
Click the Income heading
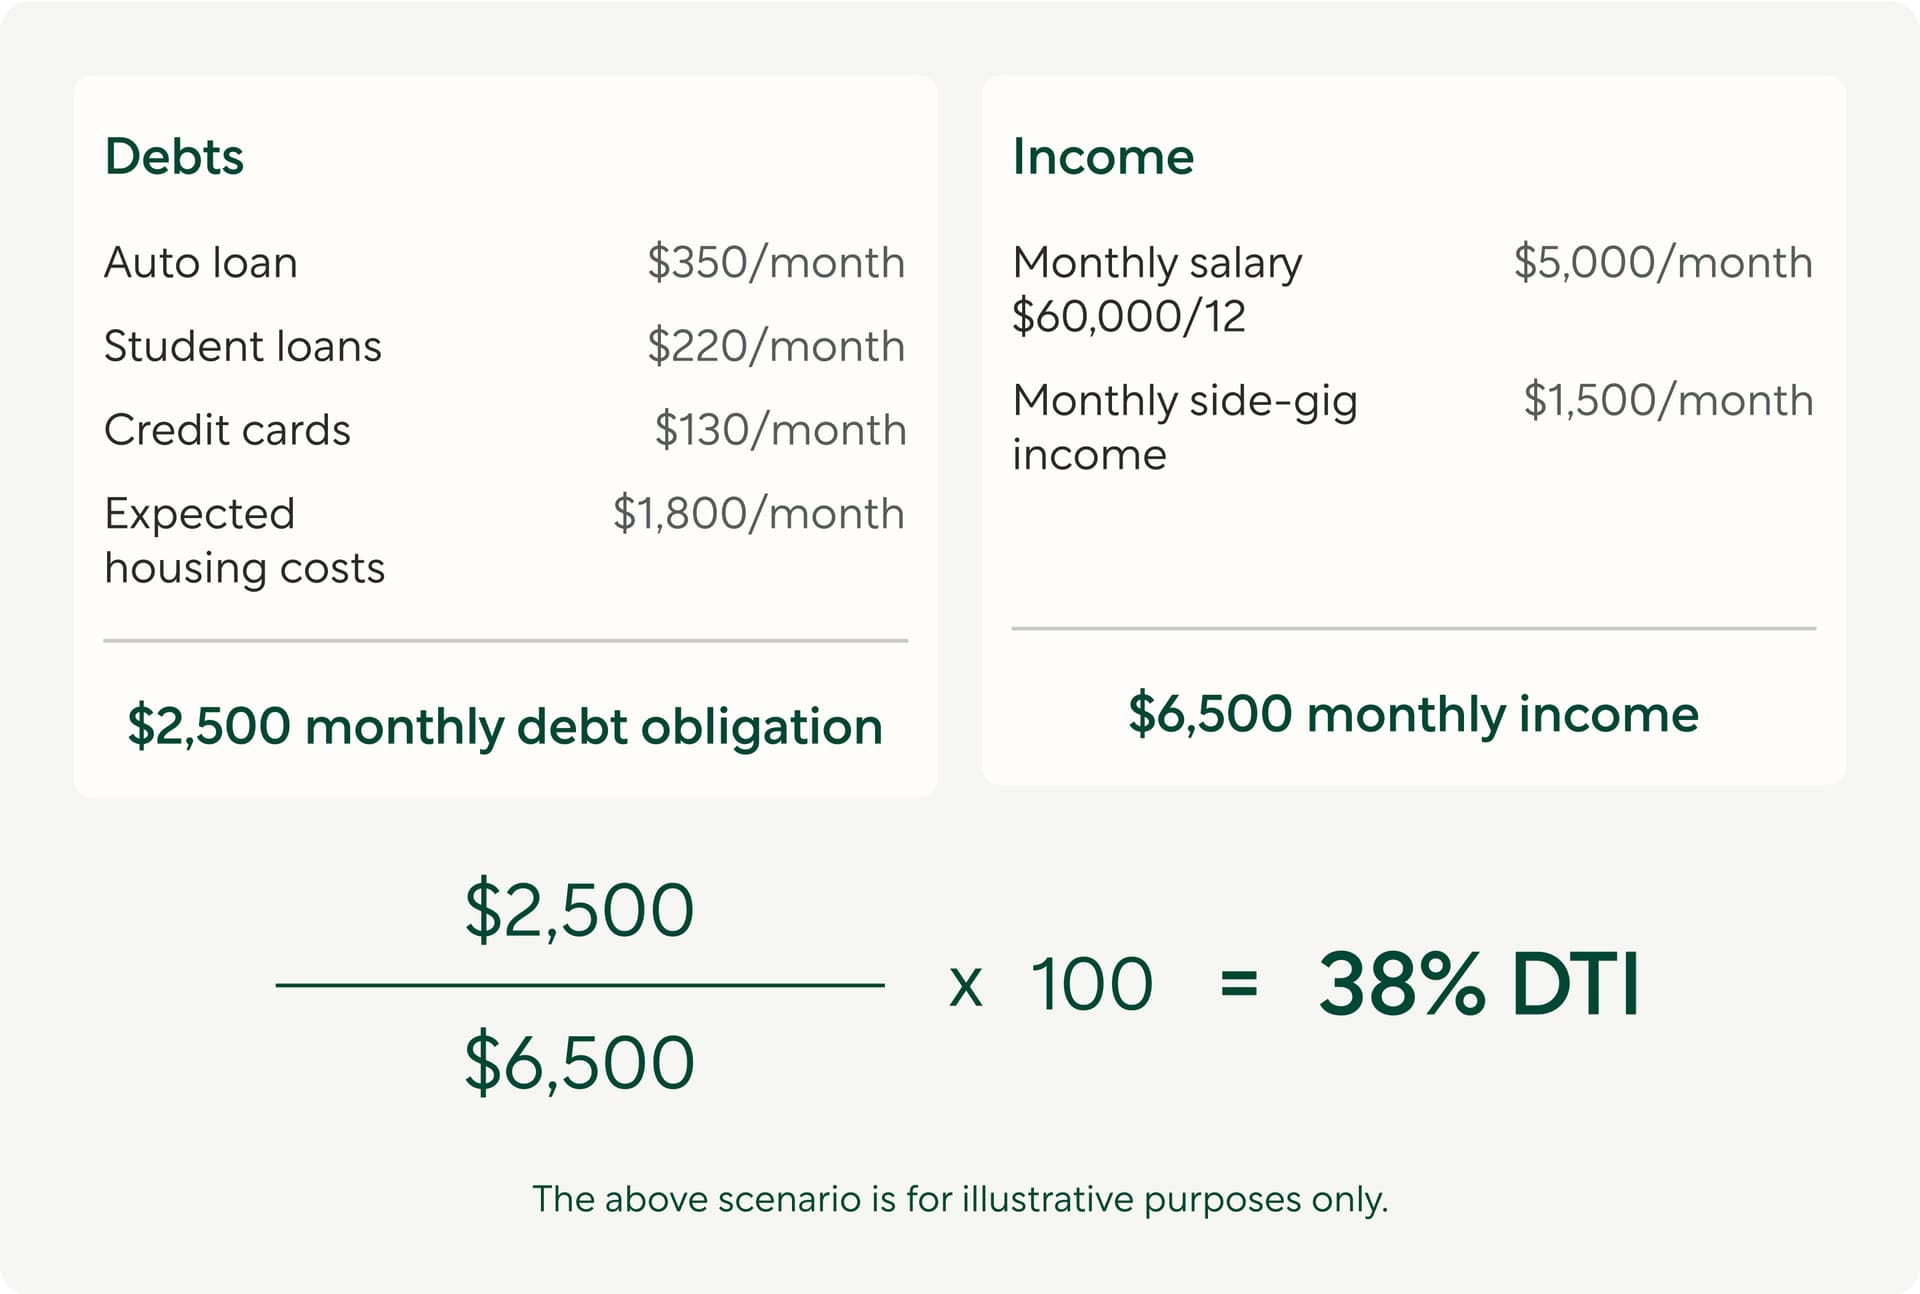click(1103, 157)
